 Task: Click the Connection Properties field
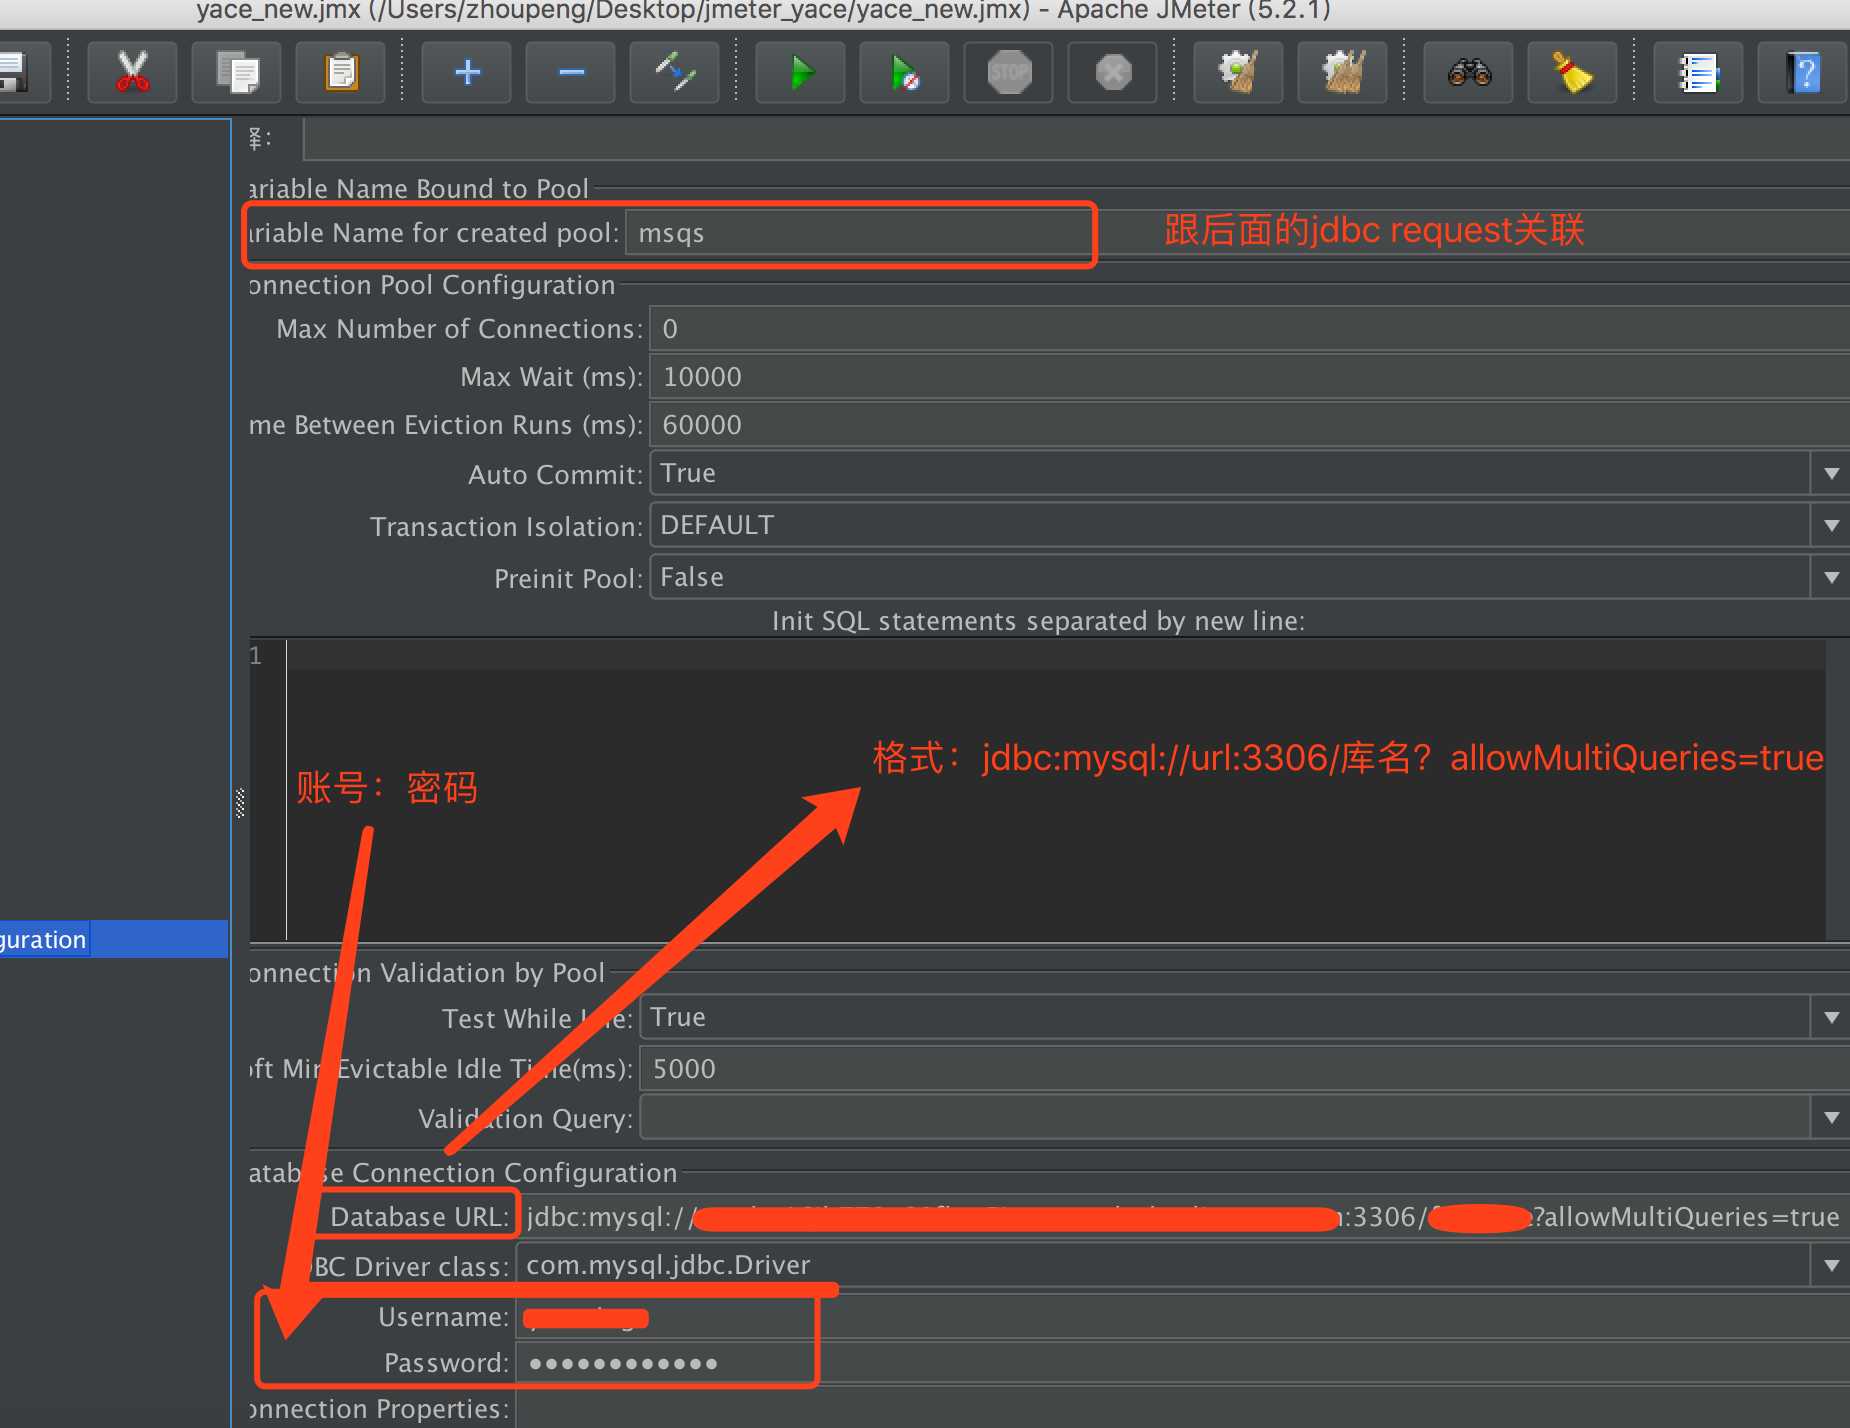point(1183,1408)
